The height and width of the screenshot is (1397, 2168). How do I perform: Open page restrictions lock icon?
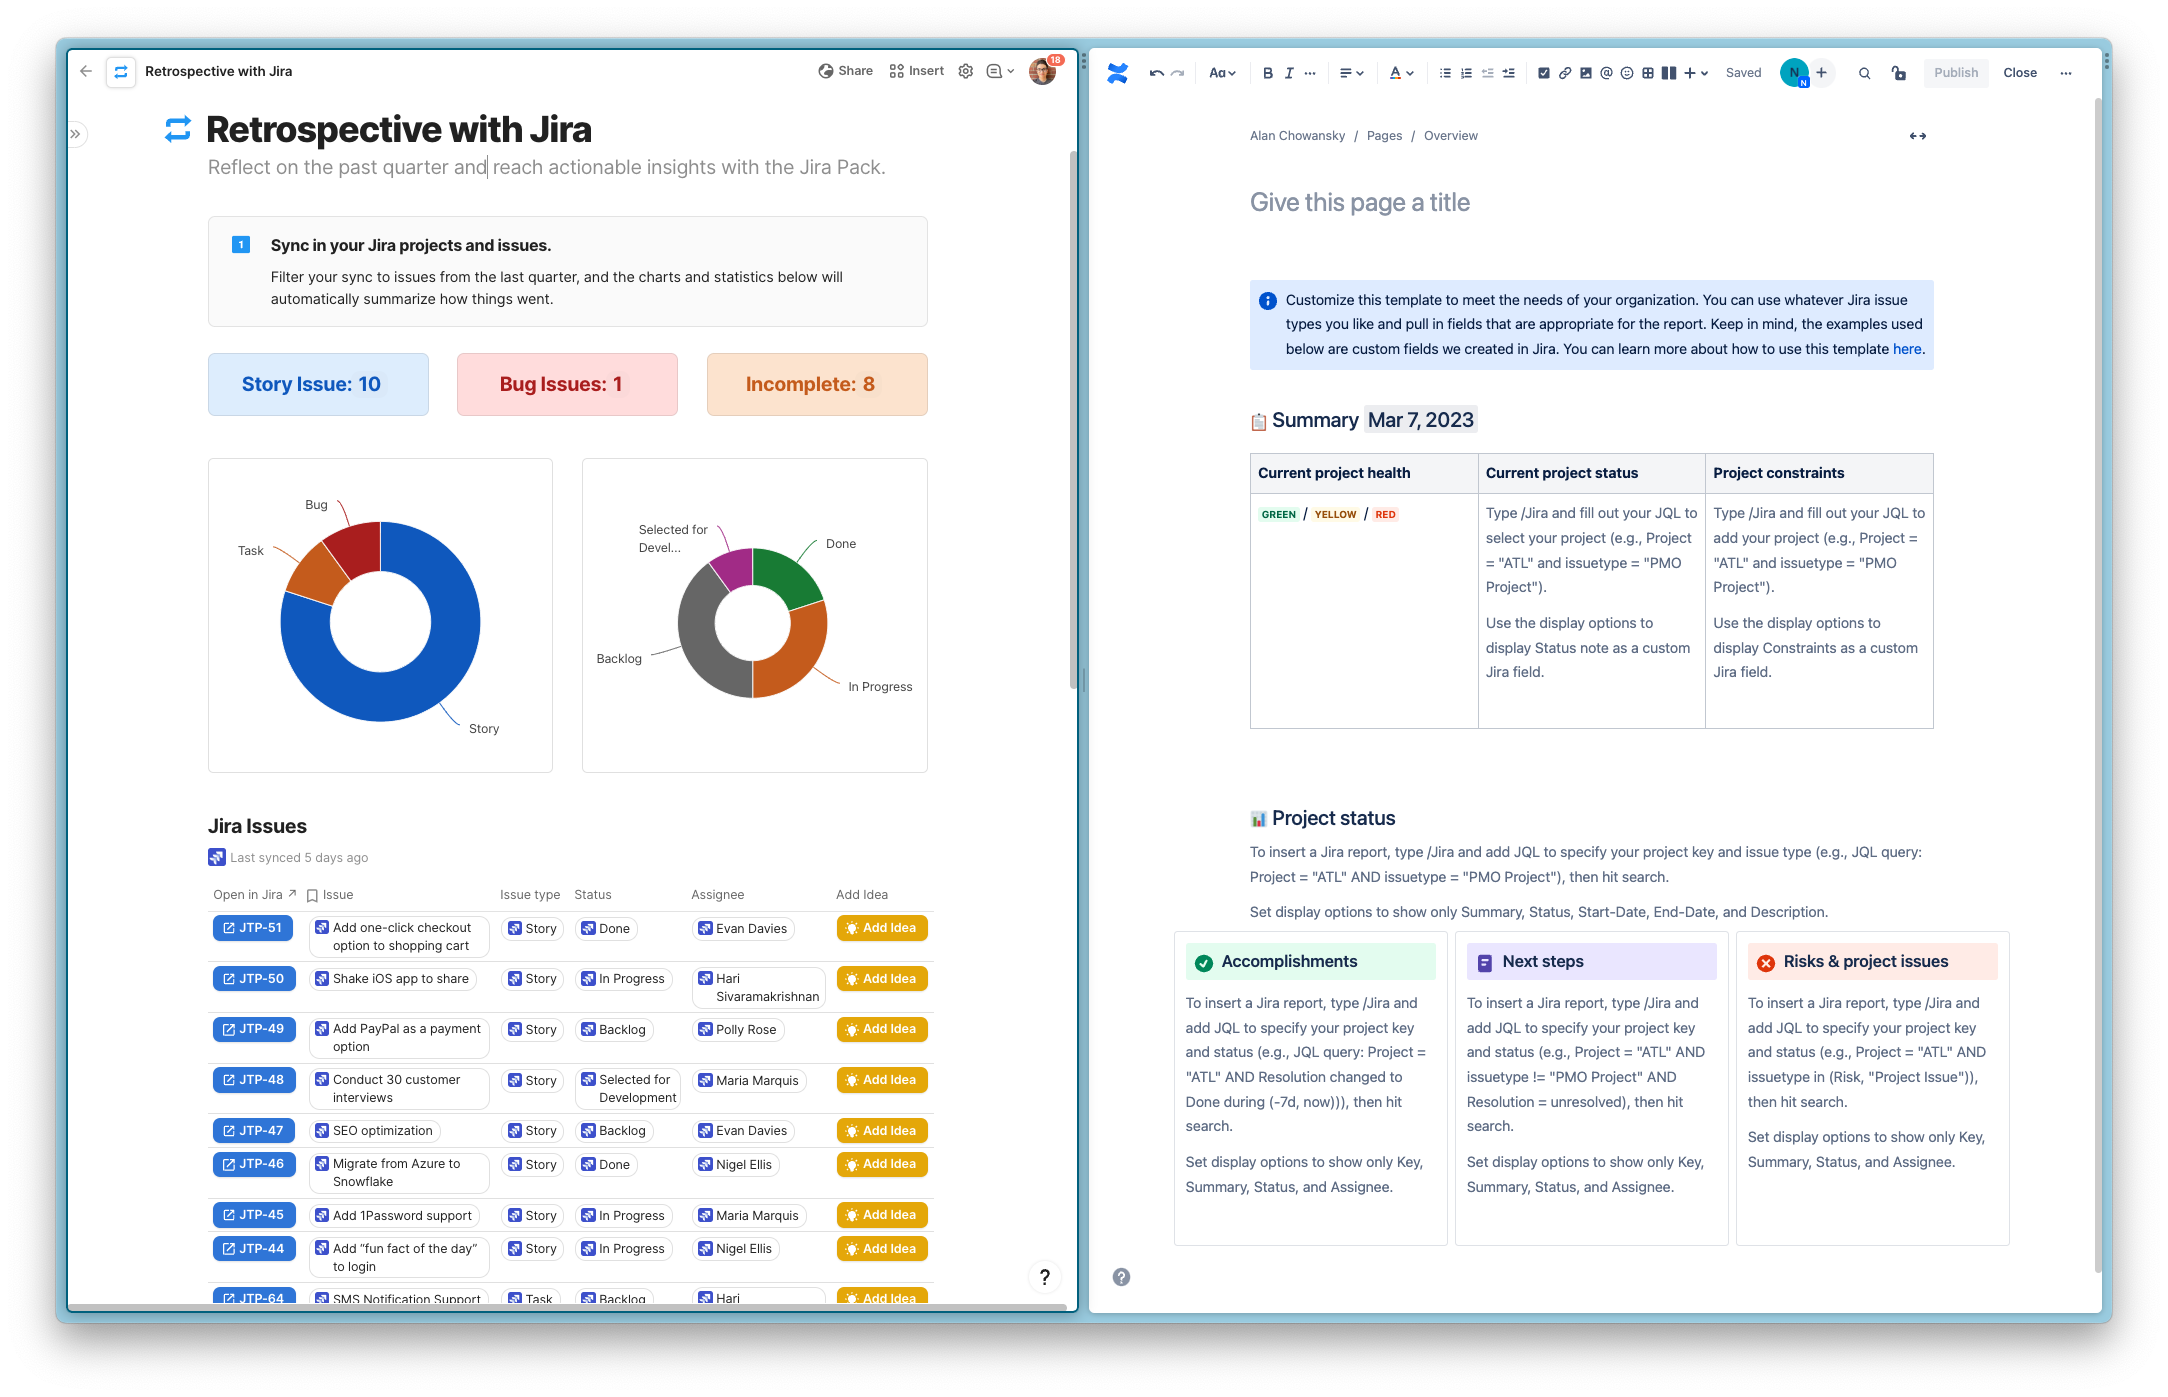tap(1898, 73)
